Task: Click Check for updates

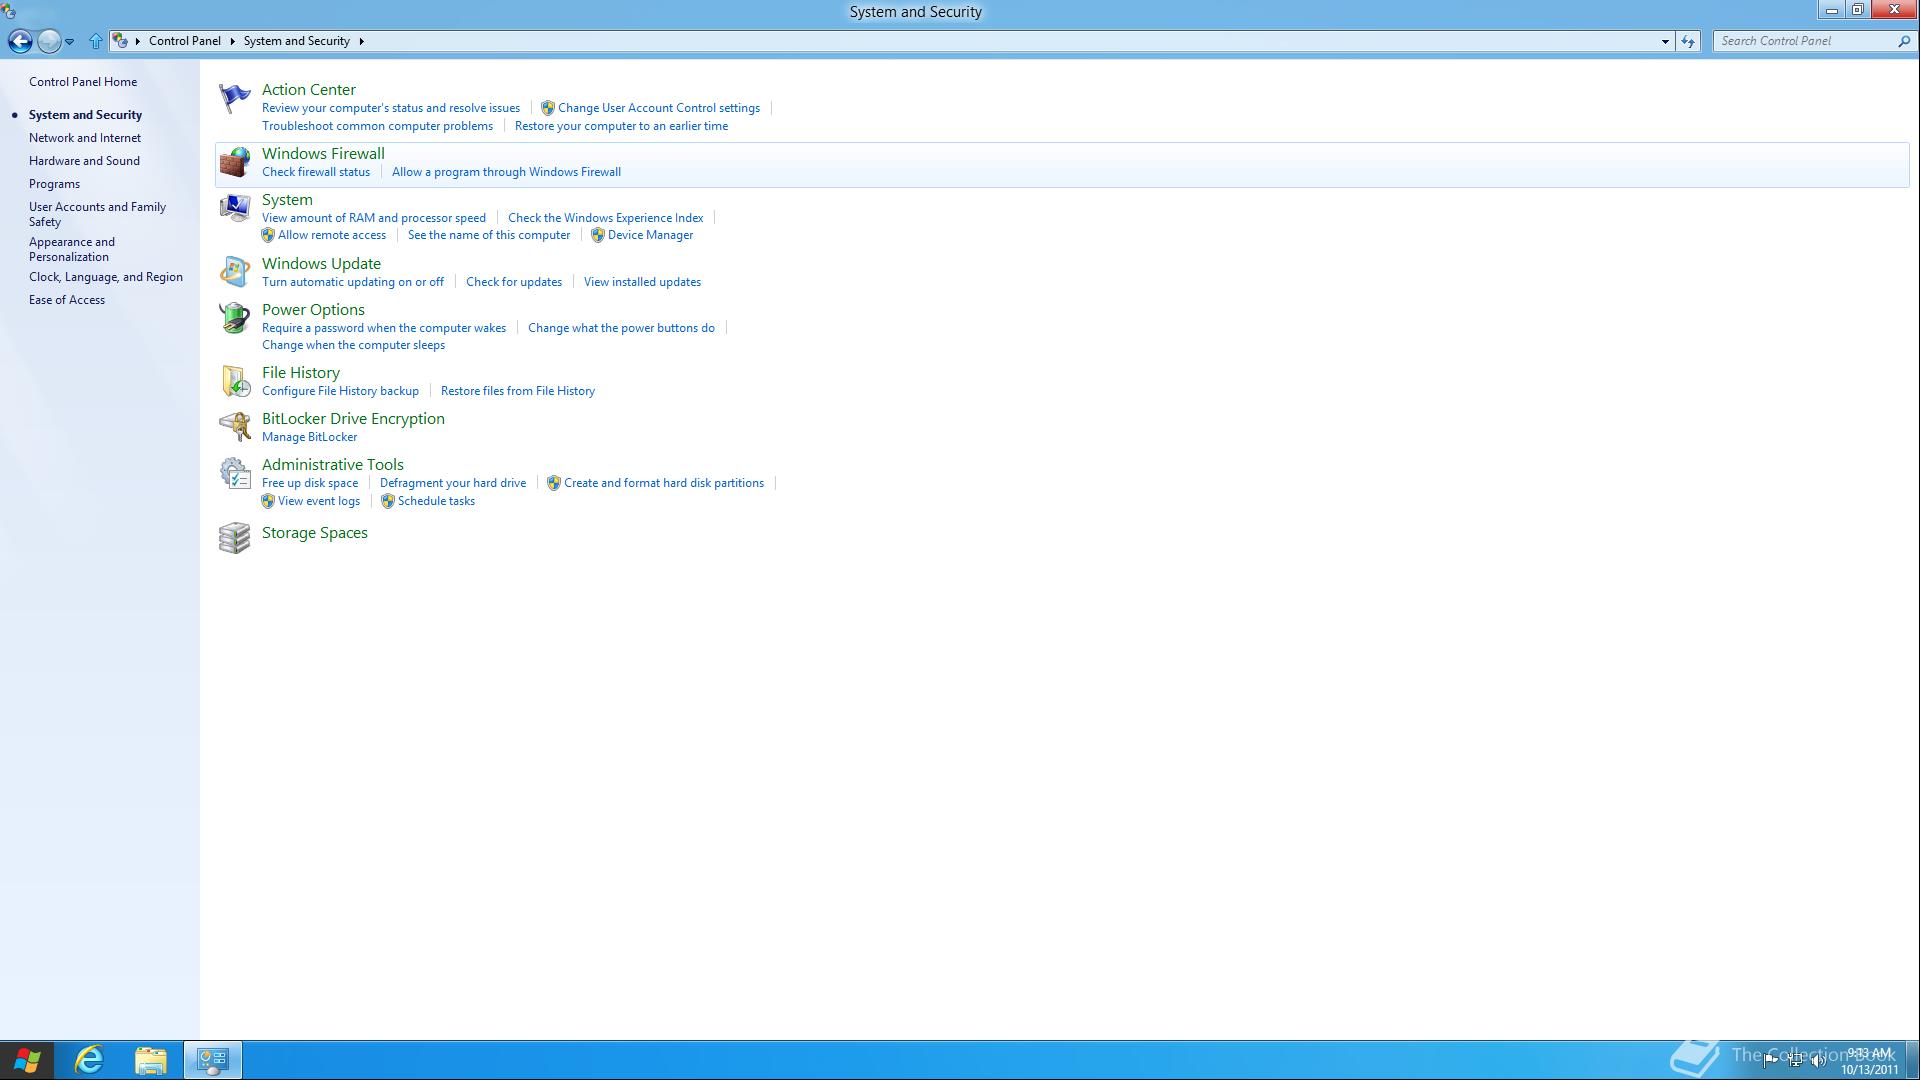Action: click(x=514, y=282)
